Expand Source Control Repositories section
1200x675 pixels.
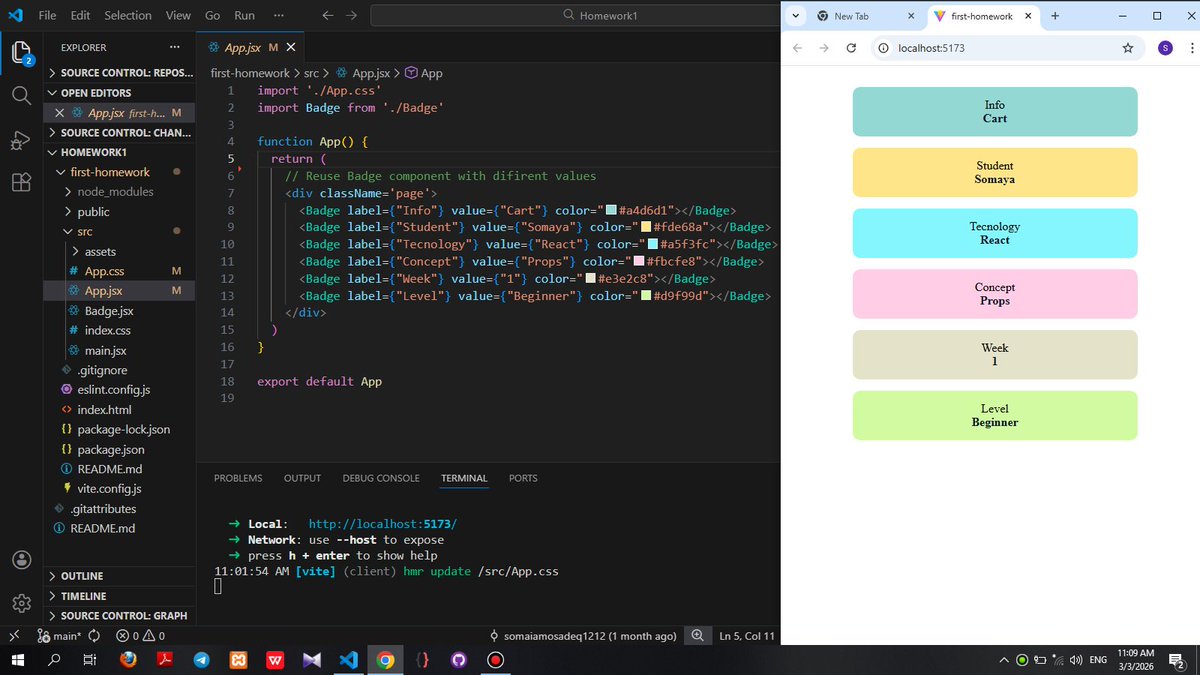[120, 73]
